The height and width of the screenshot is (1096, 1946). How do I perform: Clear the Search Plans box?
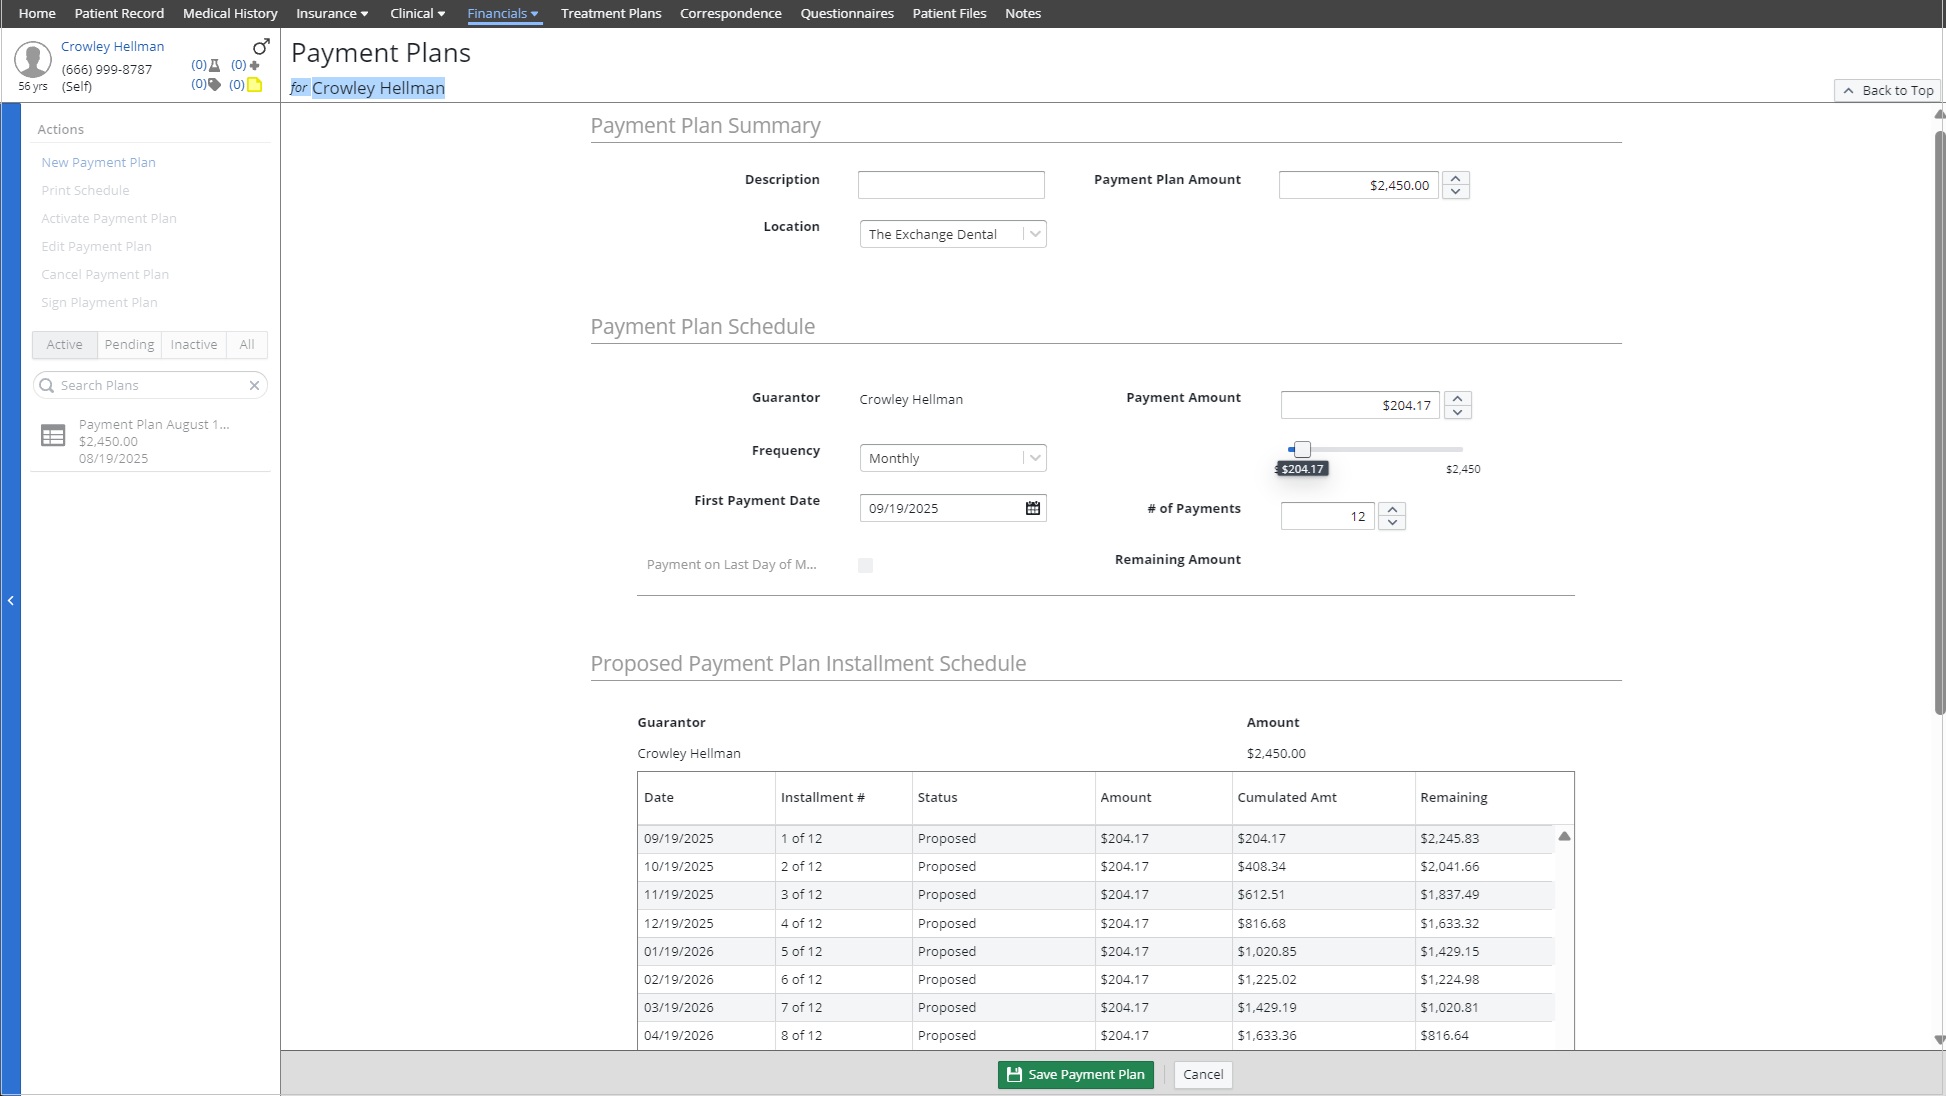[254, 385]
